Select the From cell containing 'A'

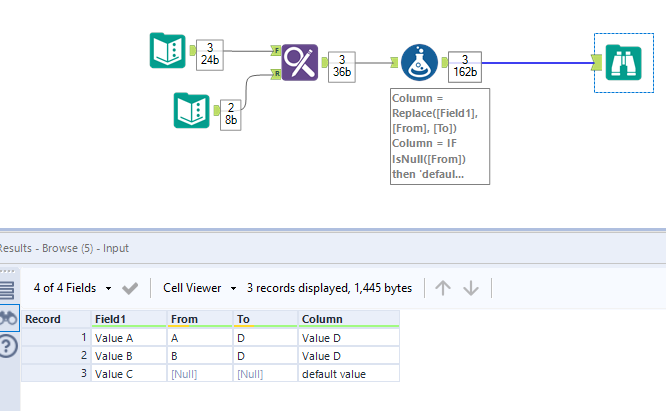(x=200, y=338)
